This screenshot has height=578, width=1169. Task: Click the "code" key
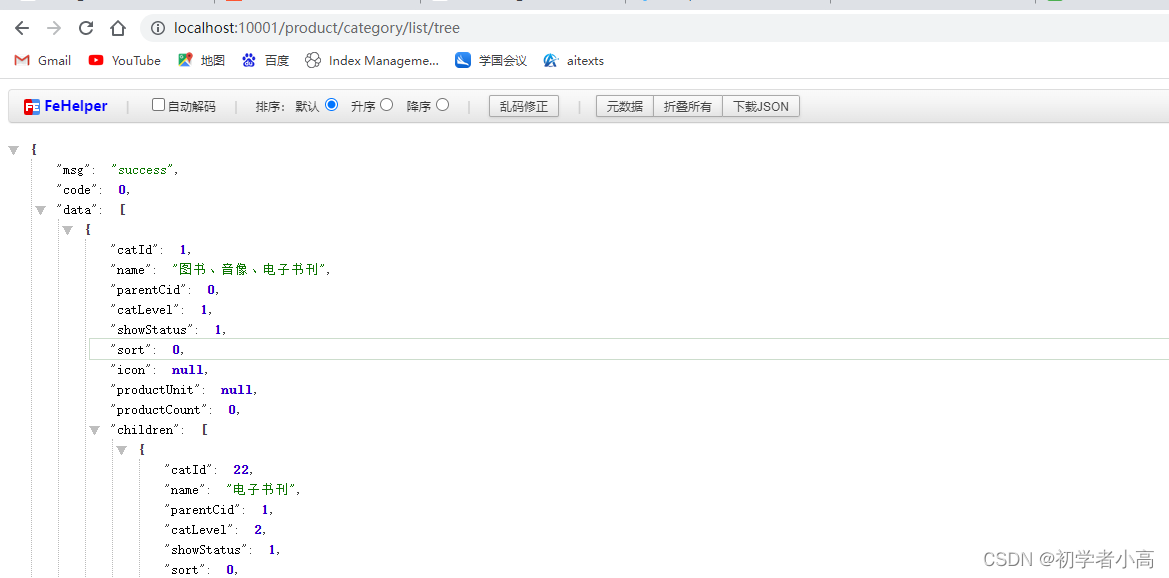coord(79,190)
